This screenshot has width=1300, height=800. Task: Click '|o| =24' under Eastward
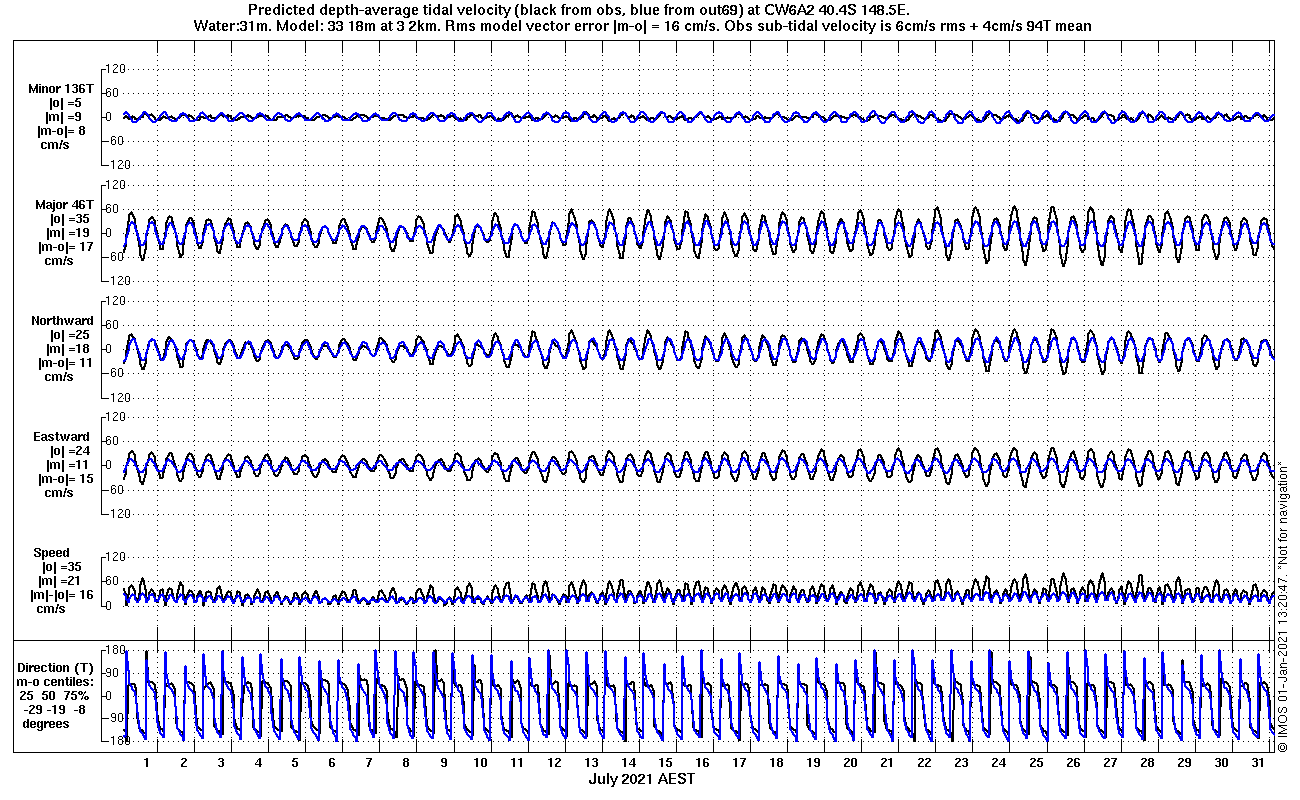click(70, 451)
